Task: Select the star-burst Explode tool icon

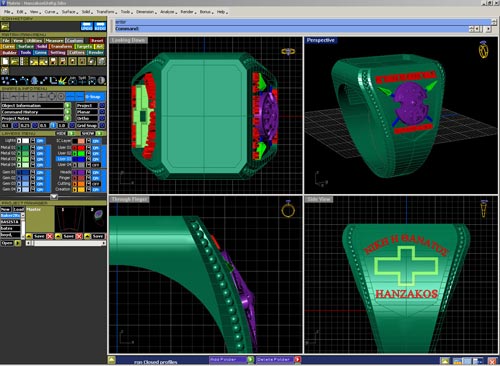Action: (63, 81)
